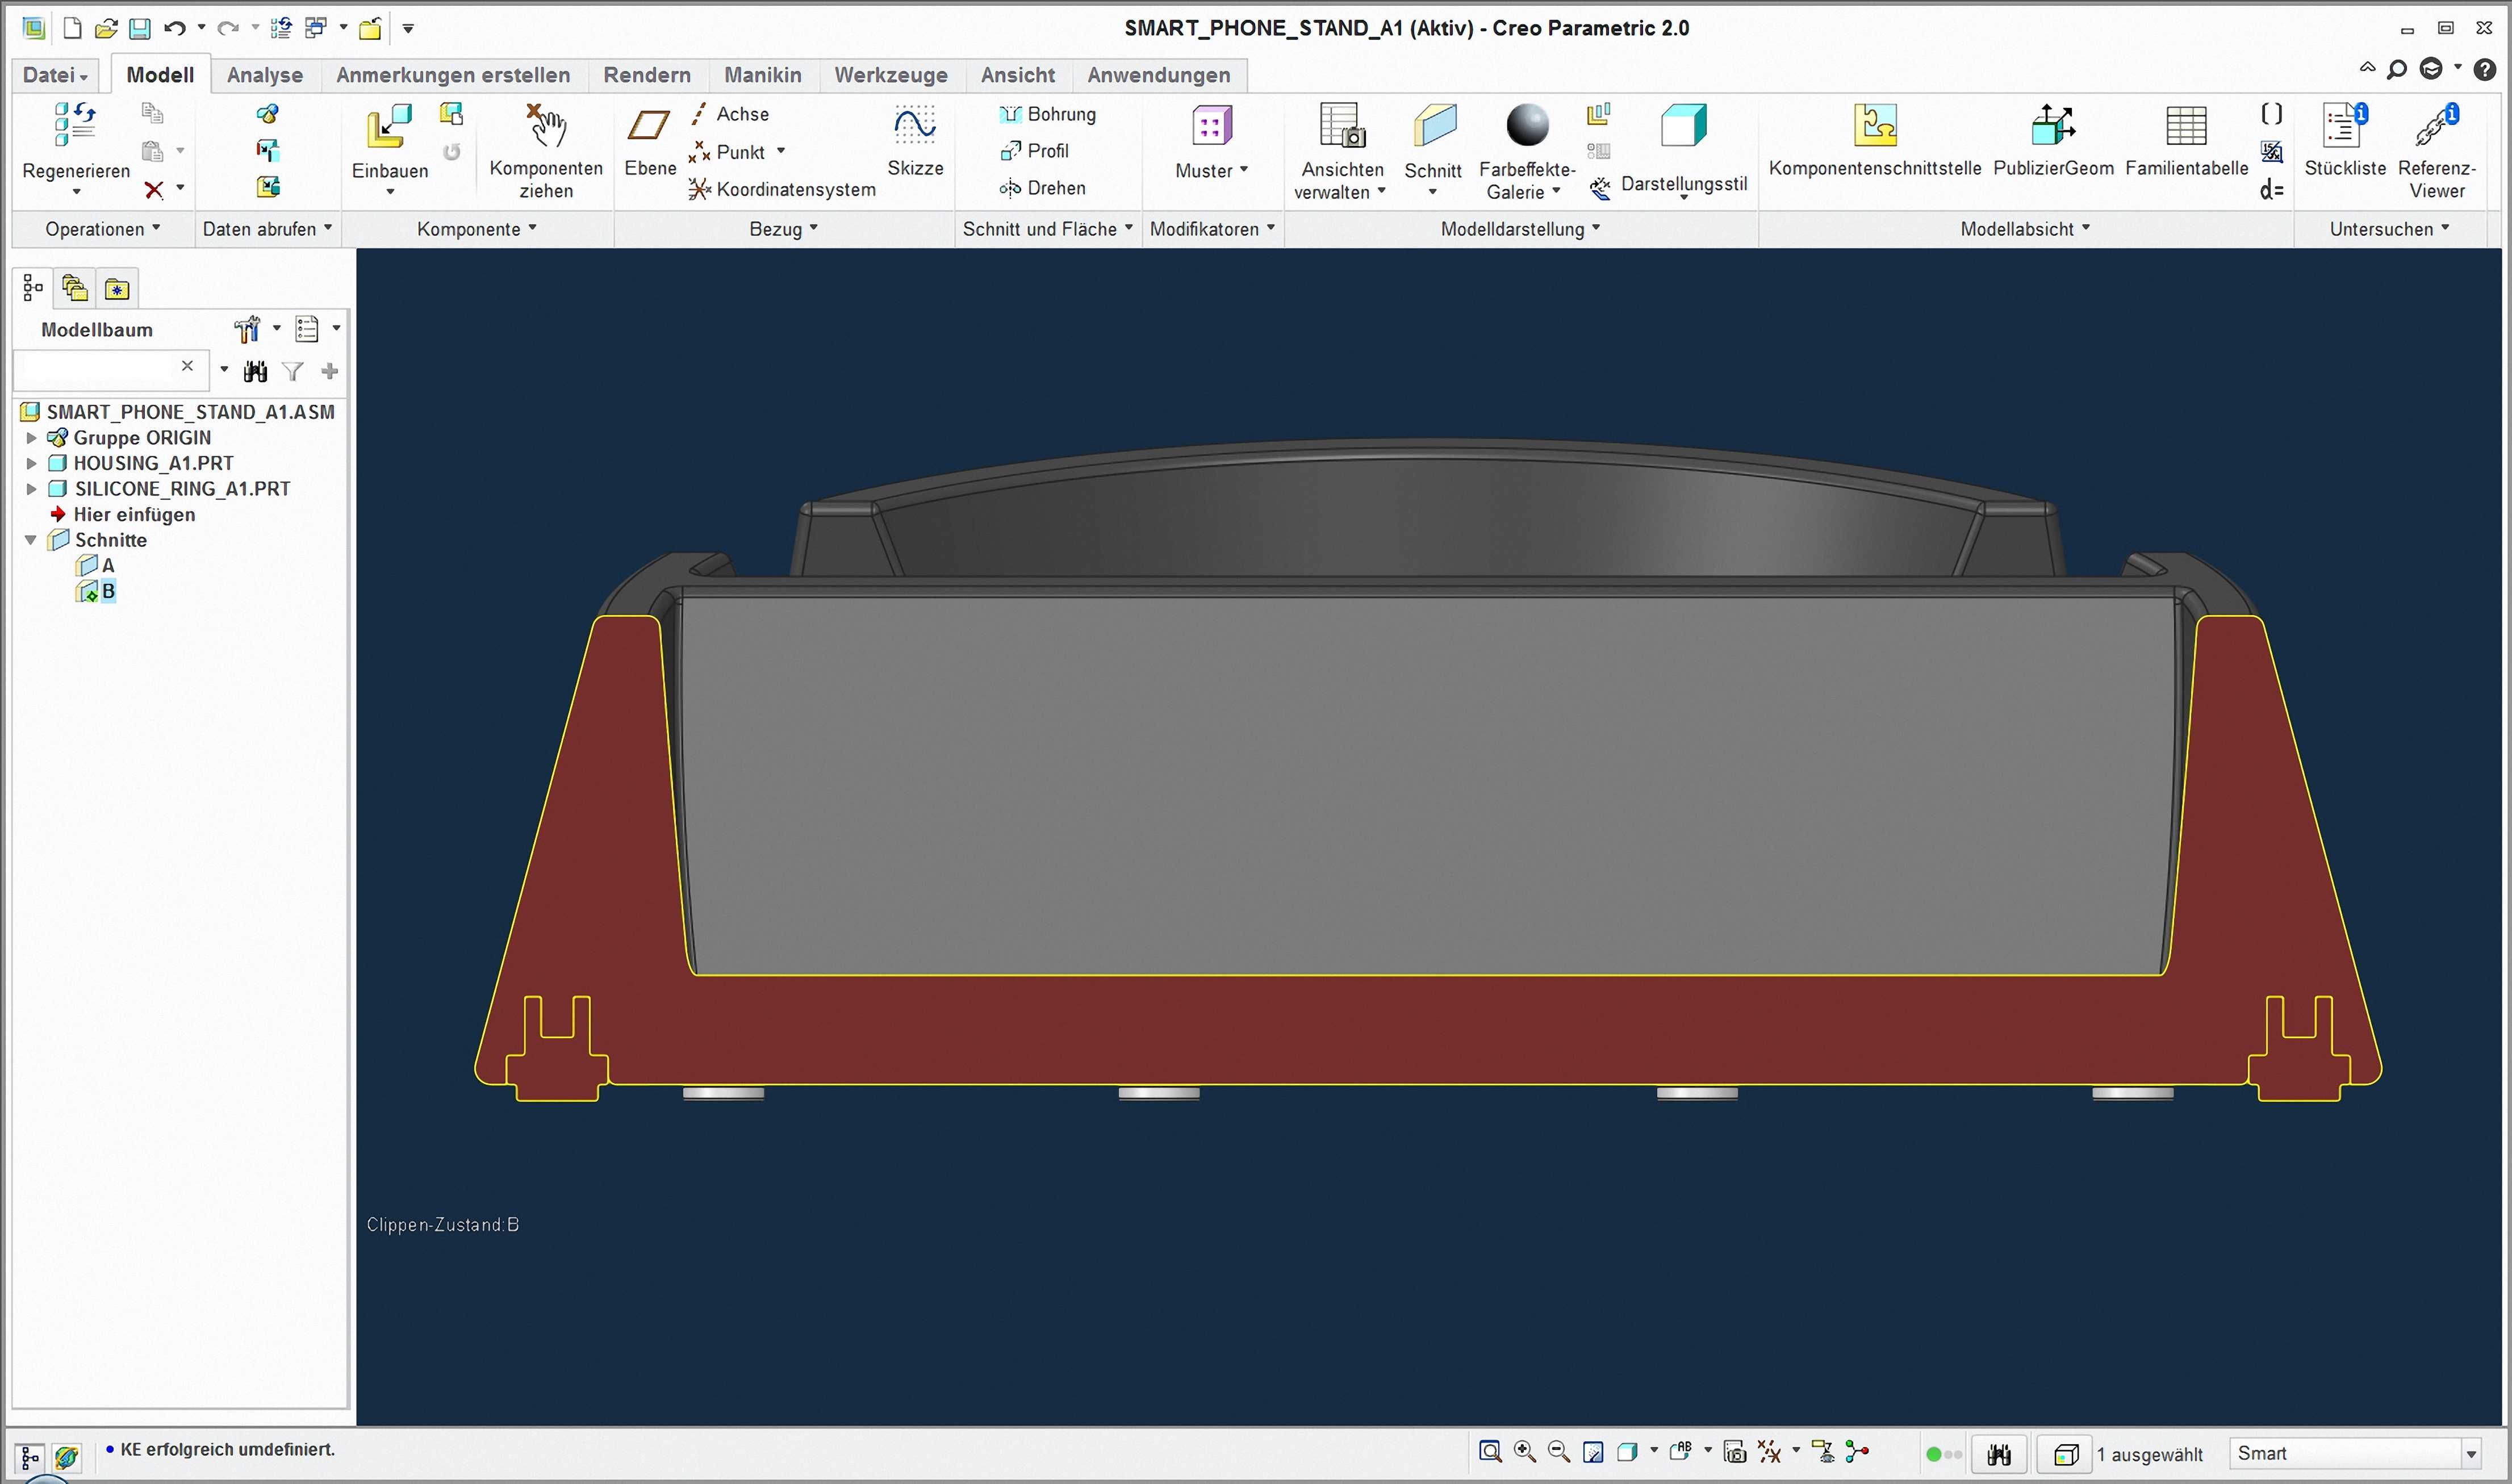Open the Muster dropdown

pyautogui.click(x=1212, y=171)
